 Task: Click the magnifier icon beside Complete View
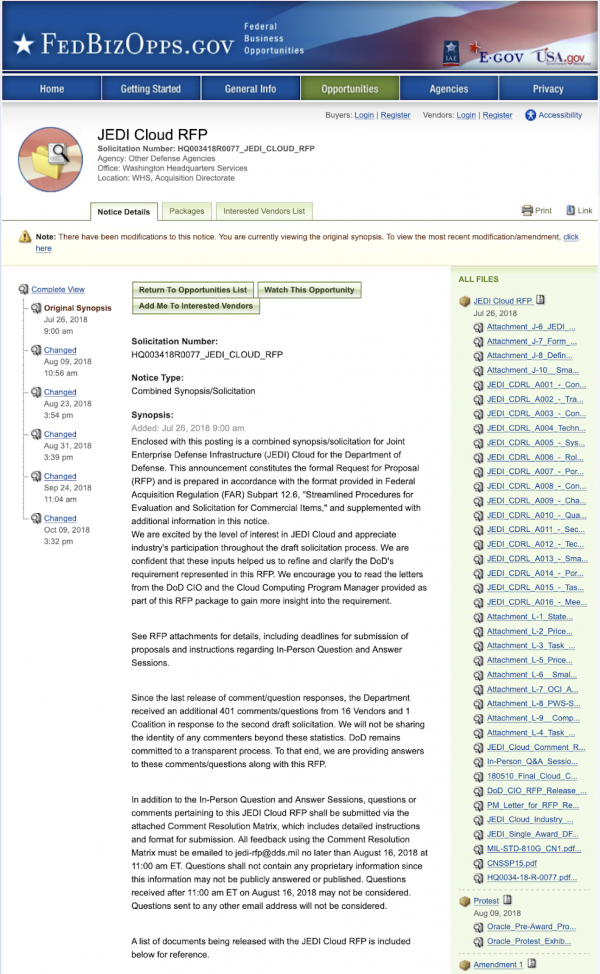click(x=24, y=289)
